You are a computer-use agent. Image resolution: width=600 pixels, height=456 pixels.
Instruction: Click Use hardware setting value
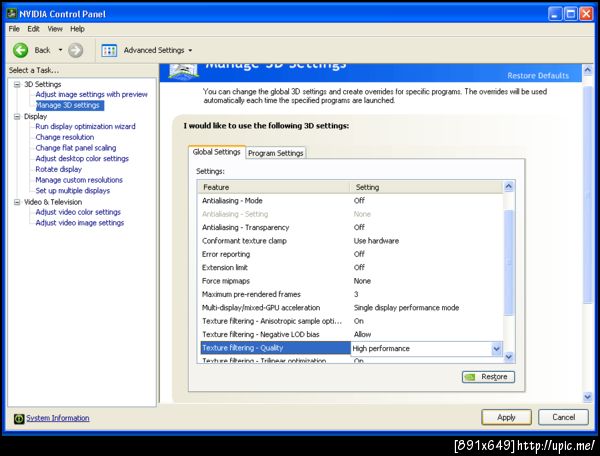[x=376, y=241]
